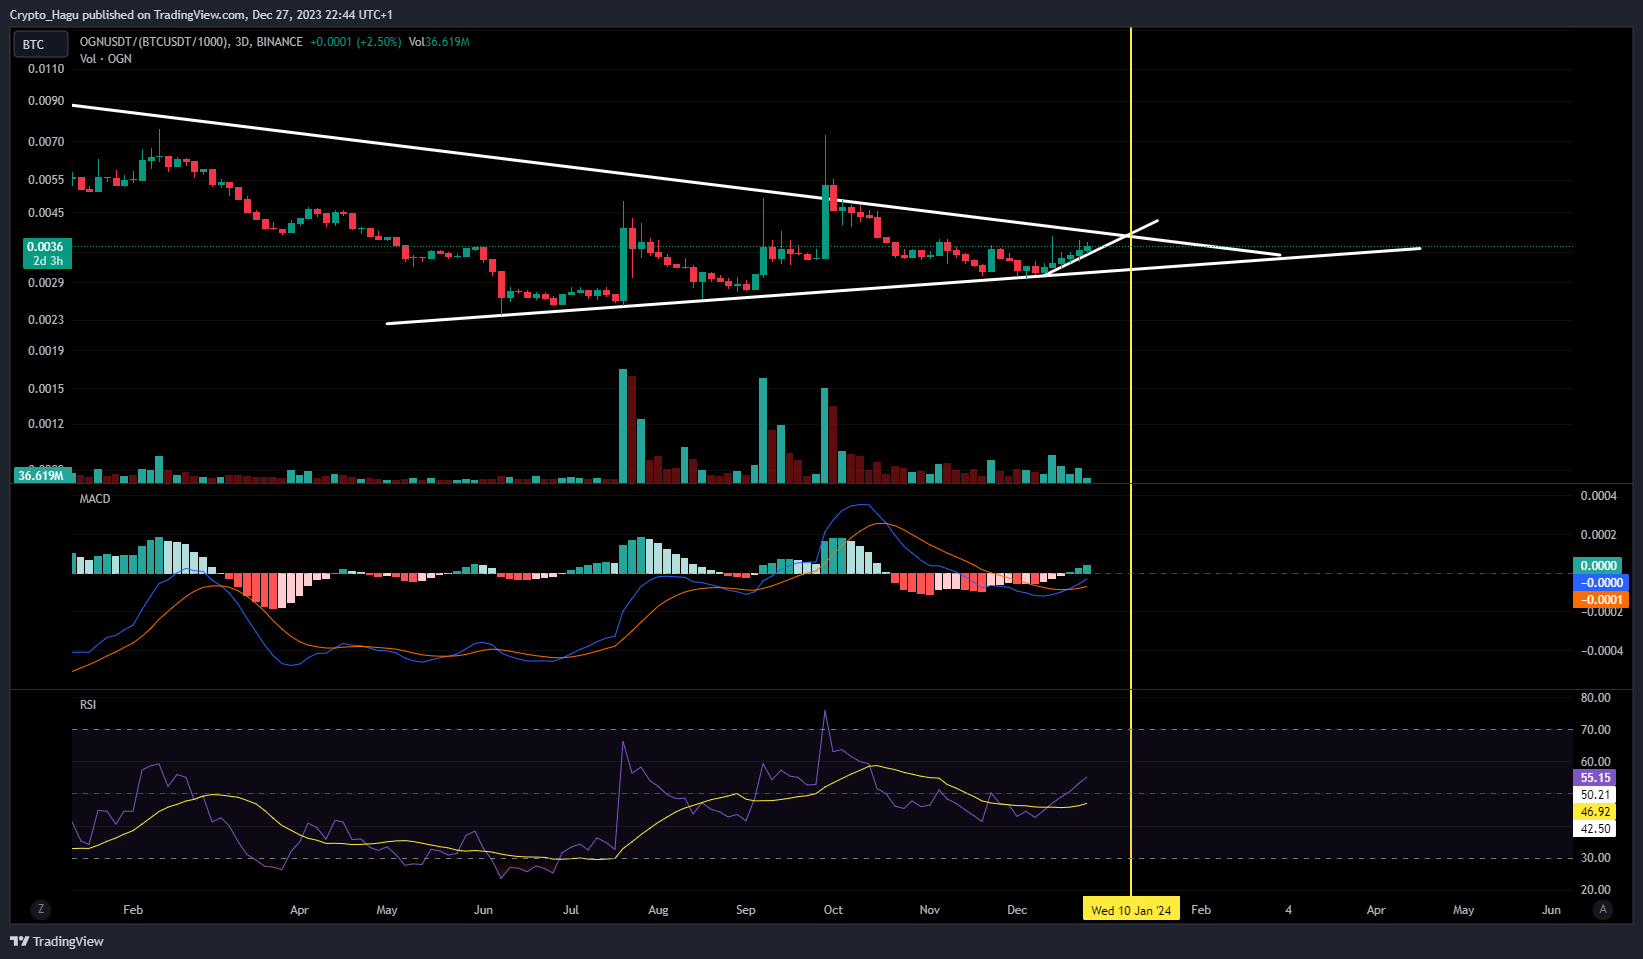The width and height of the screenshot is (1643, 959).
Task: Click the Aug time axis label
Action: [x=658, y=910]
